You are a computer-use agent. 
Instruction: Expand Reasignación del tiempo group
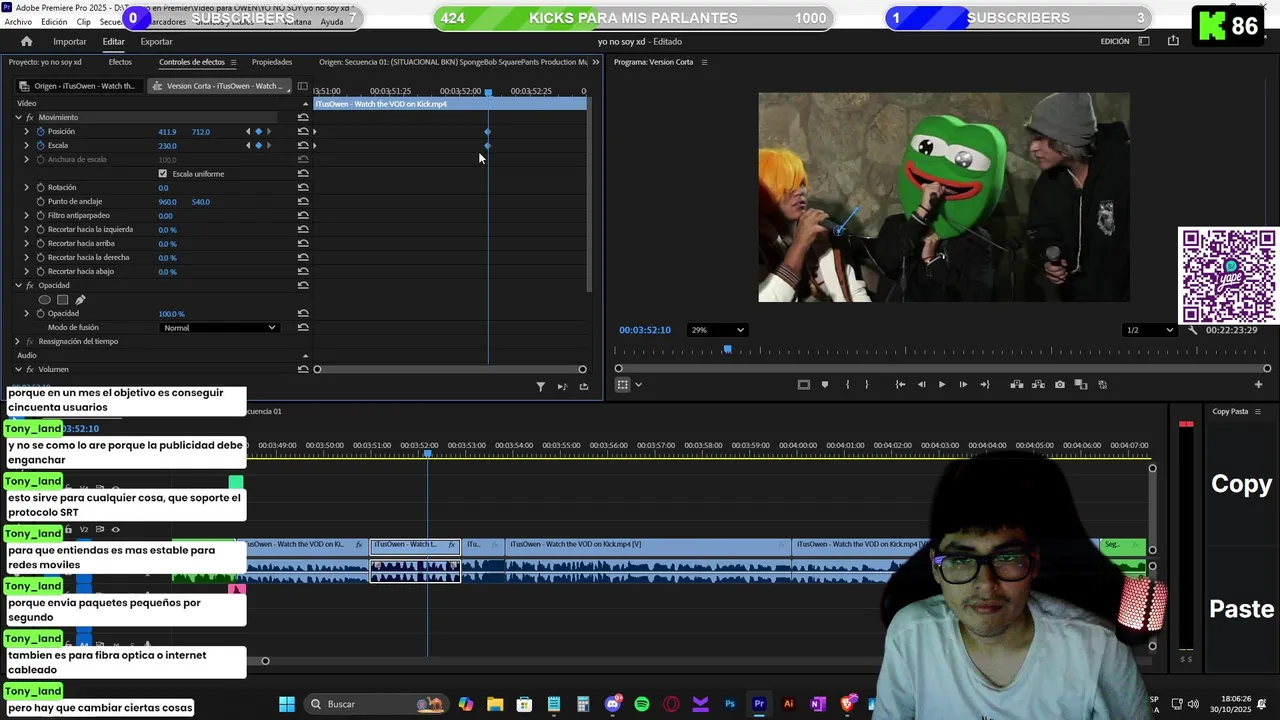click(x=18, y=341)
